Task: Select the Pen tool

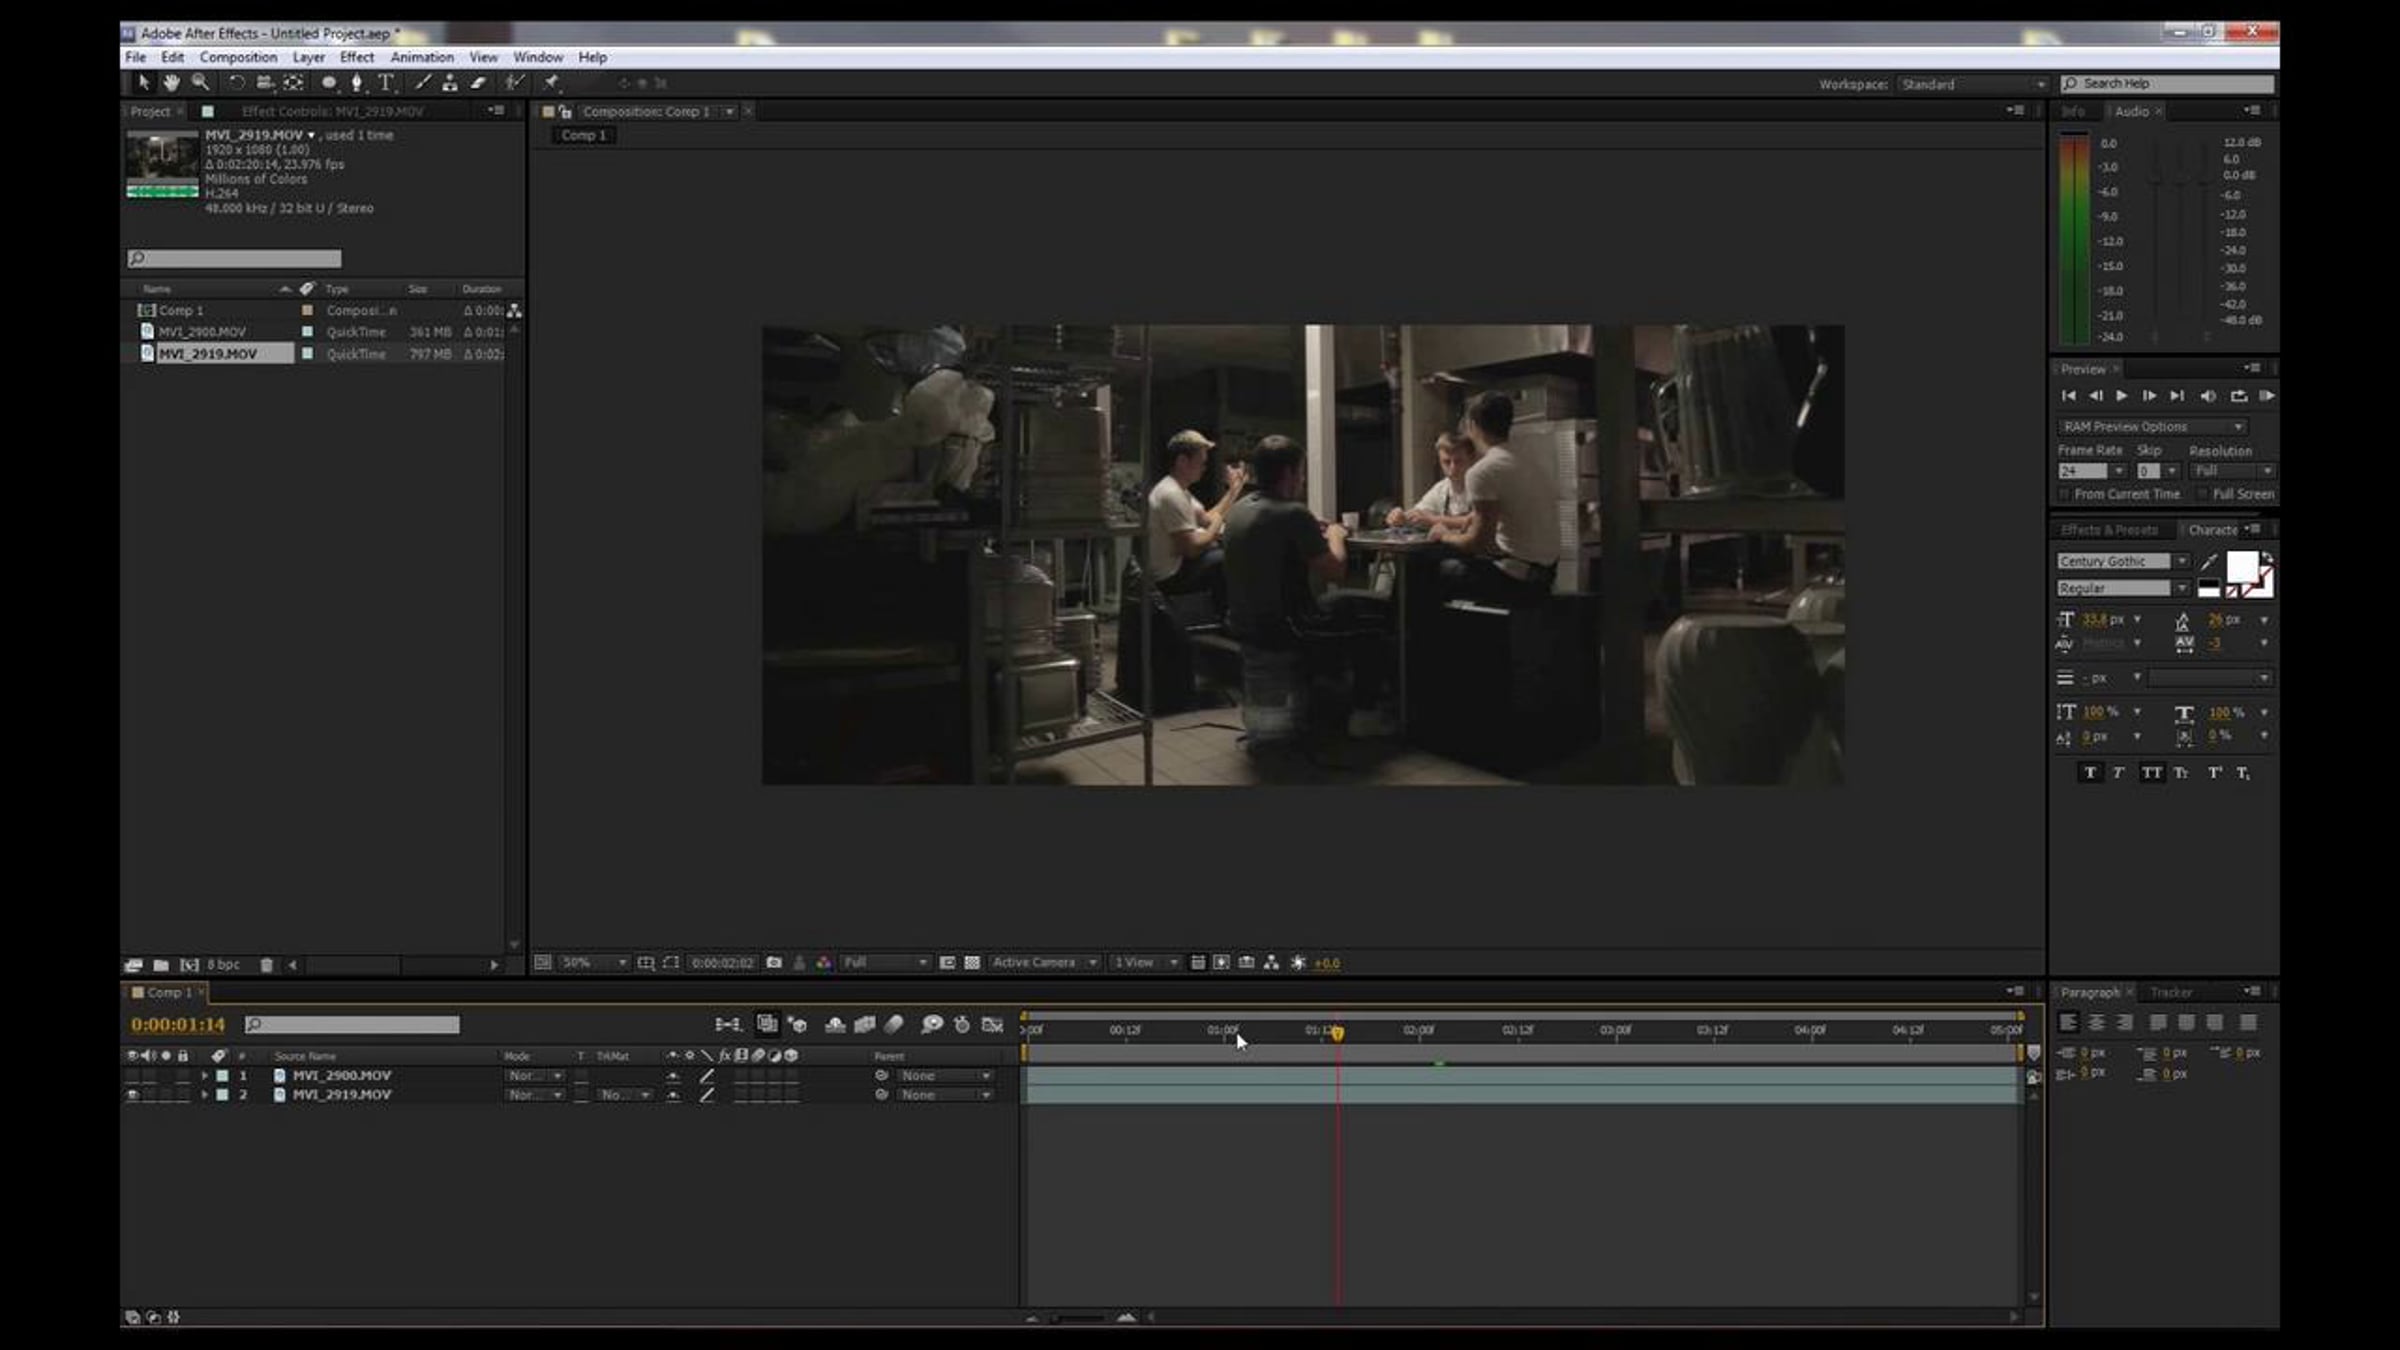Action: tap(357, 83)
